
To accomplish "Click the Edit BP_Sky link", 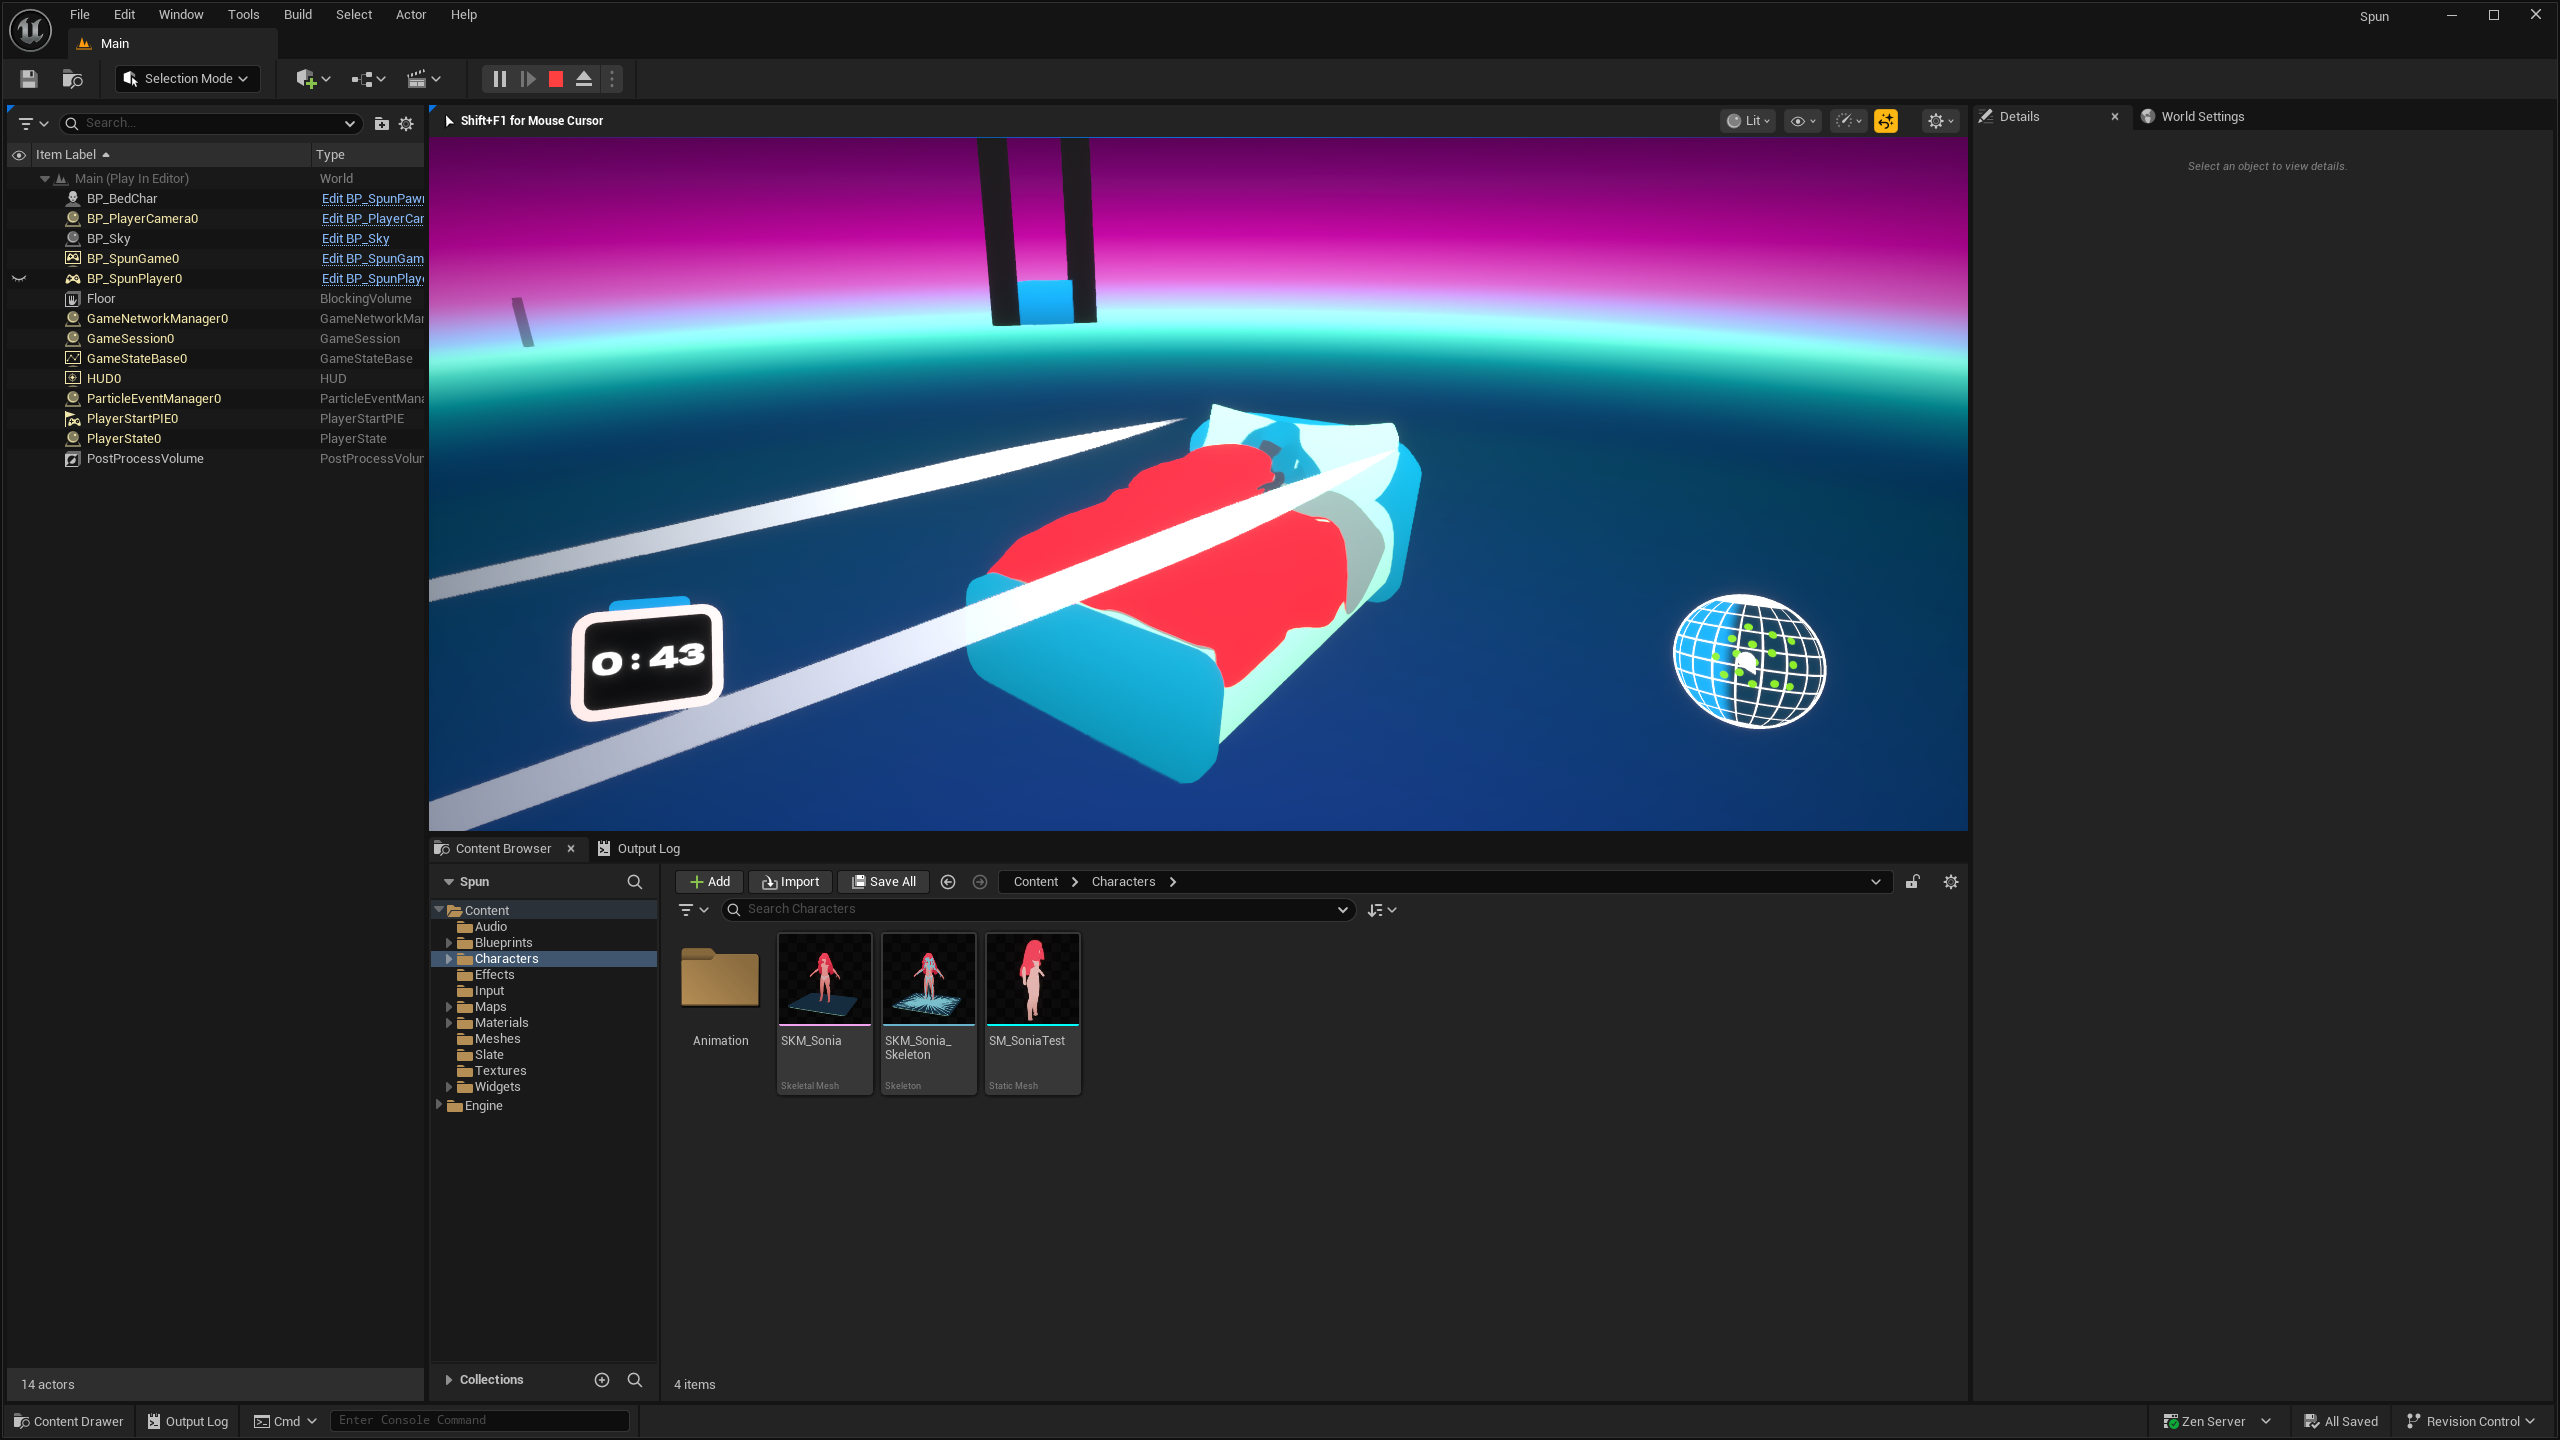I will [x=355, y=239].
